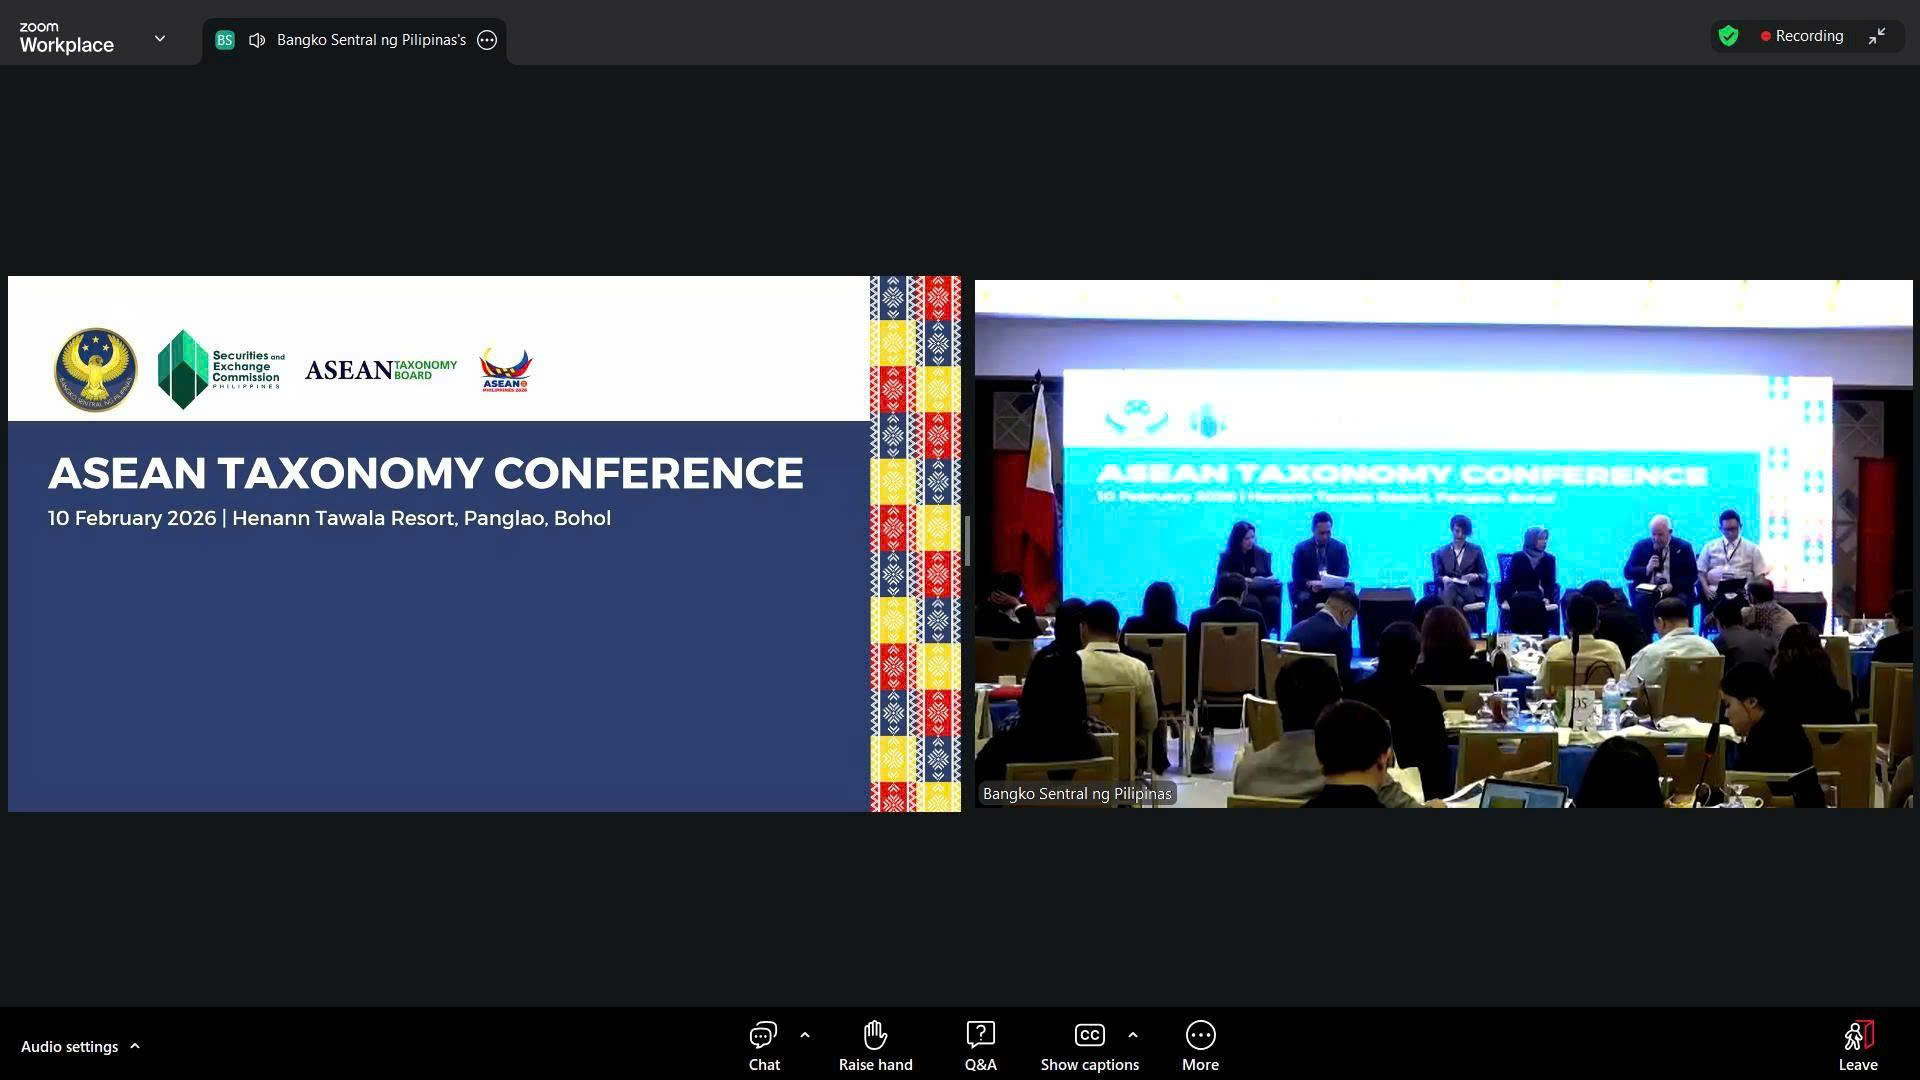Select the Bangko Sentral ng Pilipinas's meeting tab
Image resolution: width=1920 pixels, height=1080 pixels.
tap(371, 40)
